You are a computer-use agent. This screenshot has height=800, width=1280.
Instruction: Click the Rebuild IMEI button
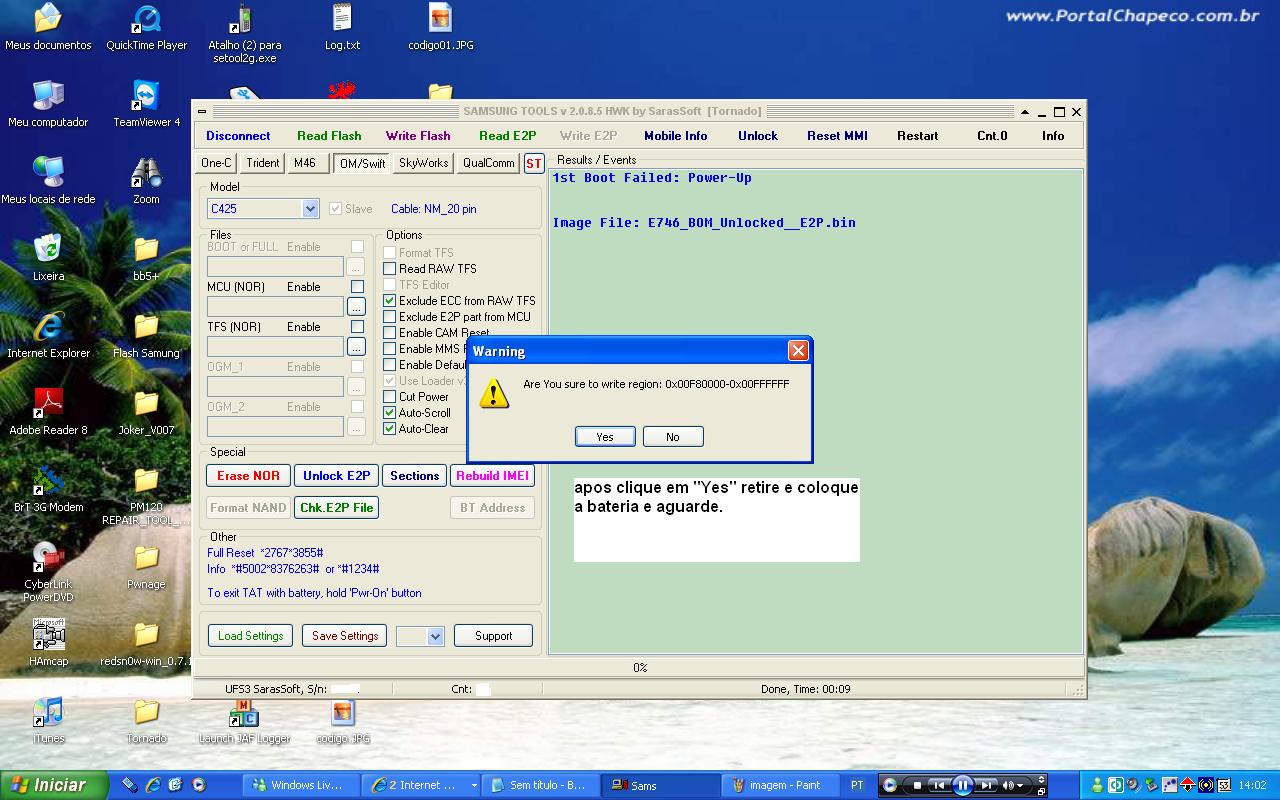[x=492, y=476]
